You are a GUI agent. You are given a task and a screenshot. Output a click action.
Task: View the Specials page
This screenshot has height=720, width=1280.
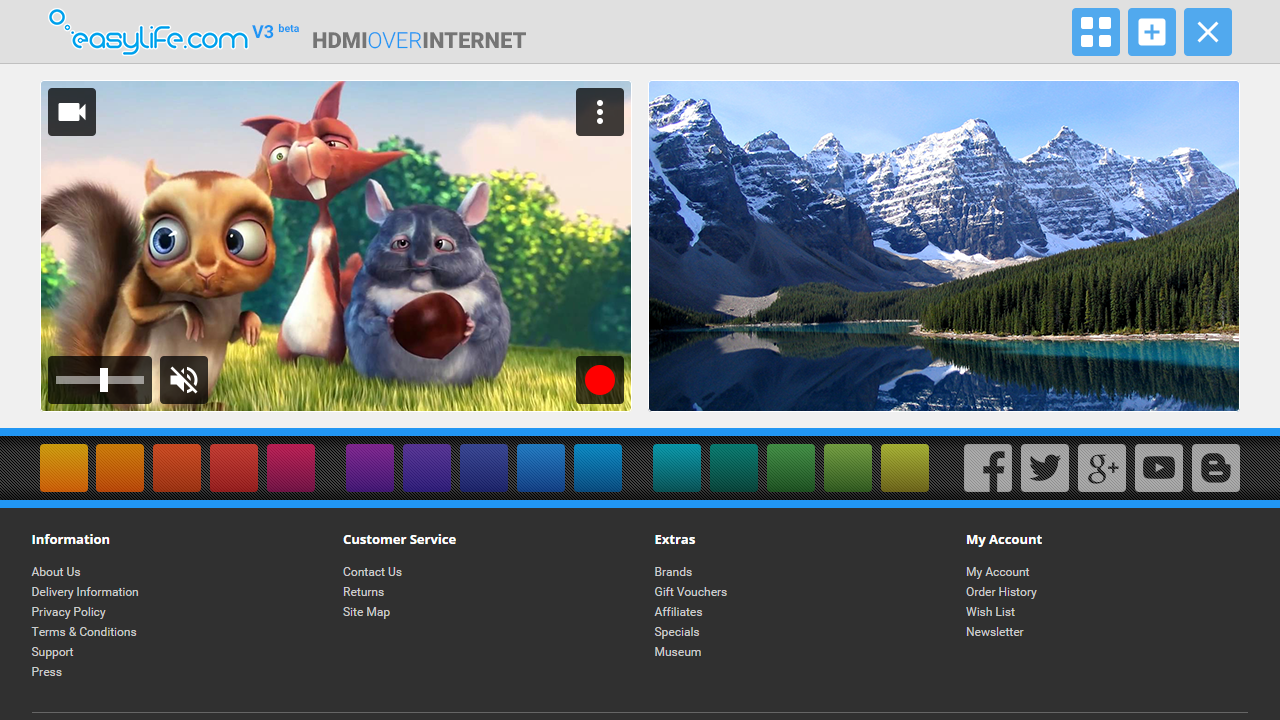[x=677, y=632]
